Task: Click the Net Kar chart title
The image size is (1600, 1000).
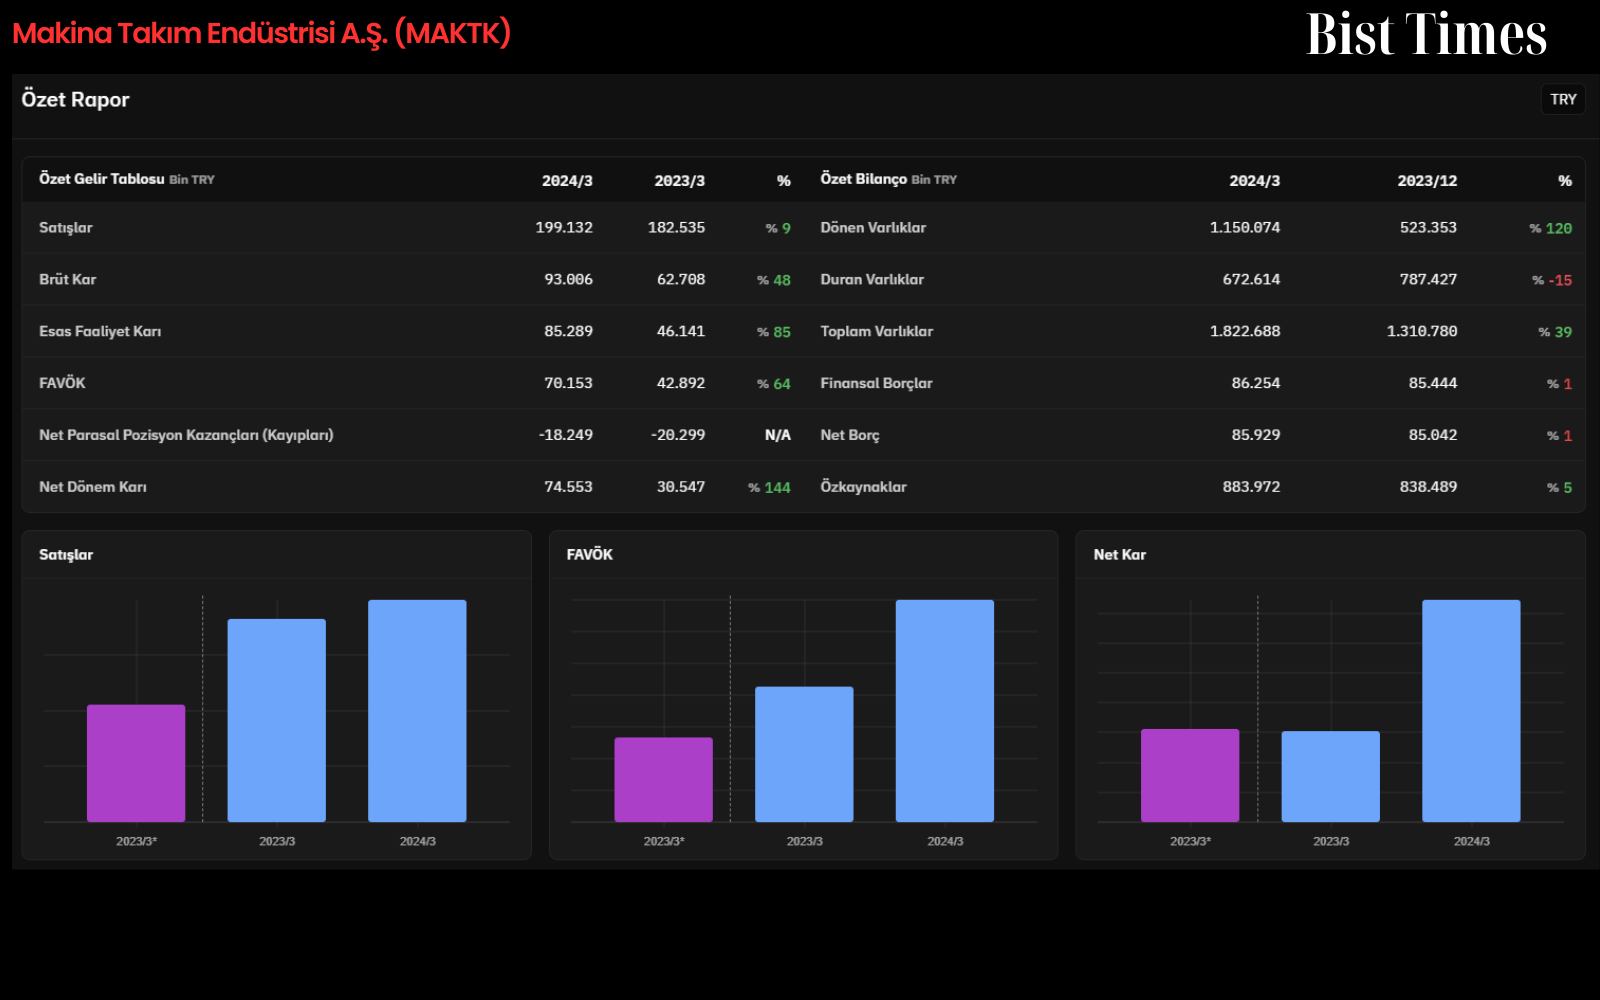Action: click(1120, 555)
